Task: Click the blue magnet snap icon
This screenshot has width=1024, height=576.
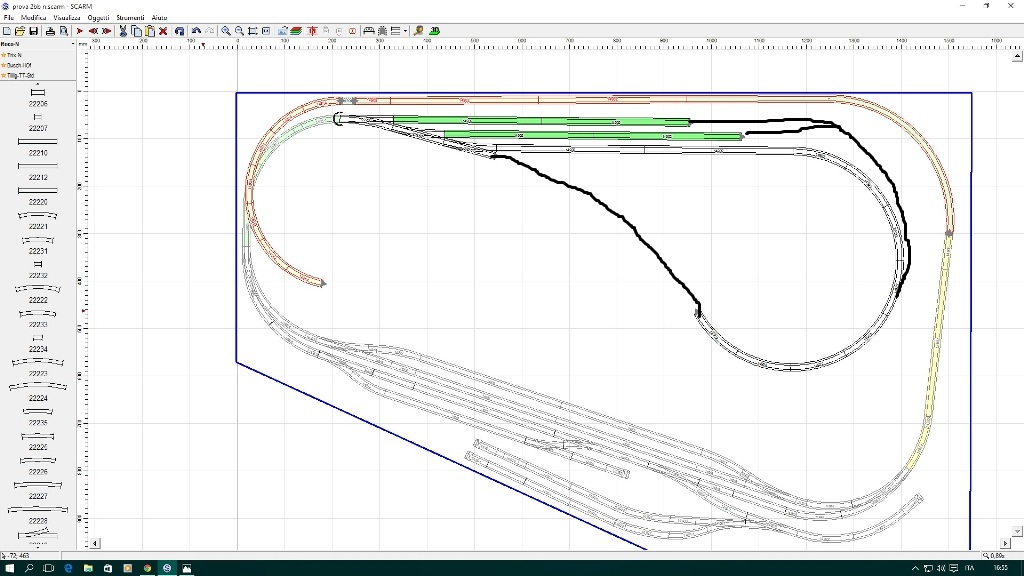Action: point(180,31)
